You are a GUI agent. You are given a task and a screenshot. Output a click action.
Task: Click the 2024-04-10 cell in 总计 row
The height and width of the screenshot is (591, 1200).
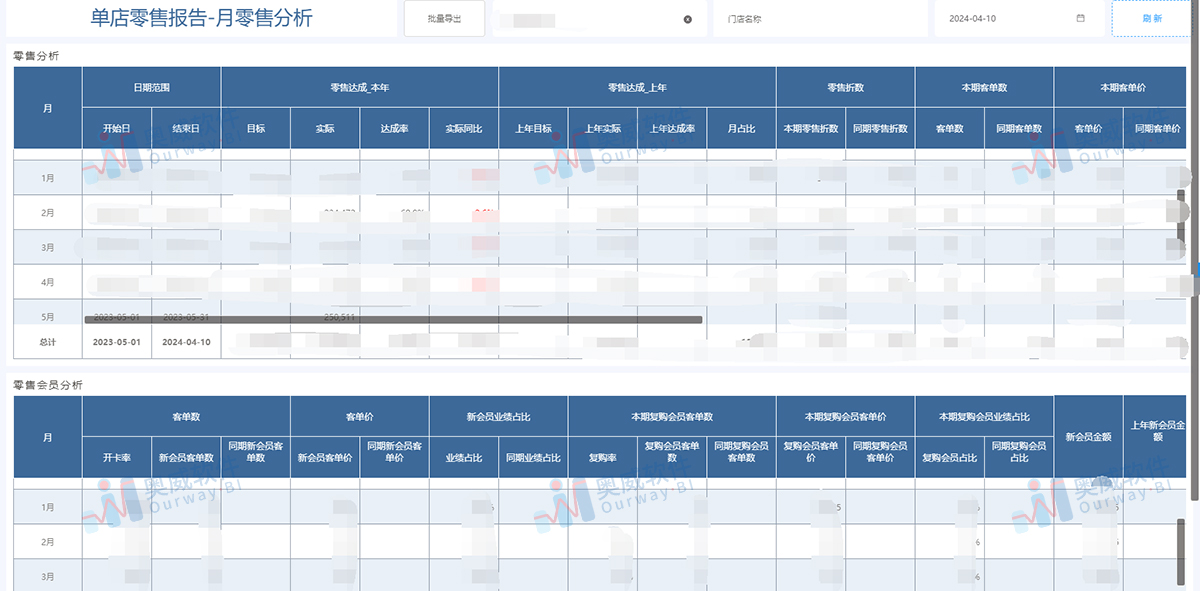186,342
